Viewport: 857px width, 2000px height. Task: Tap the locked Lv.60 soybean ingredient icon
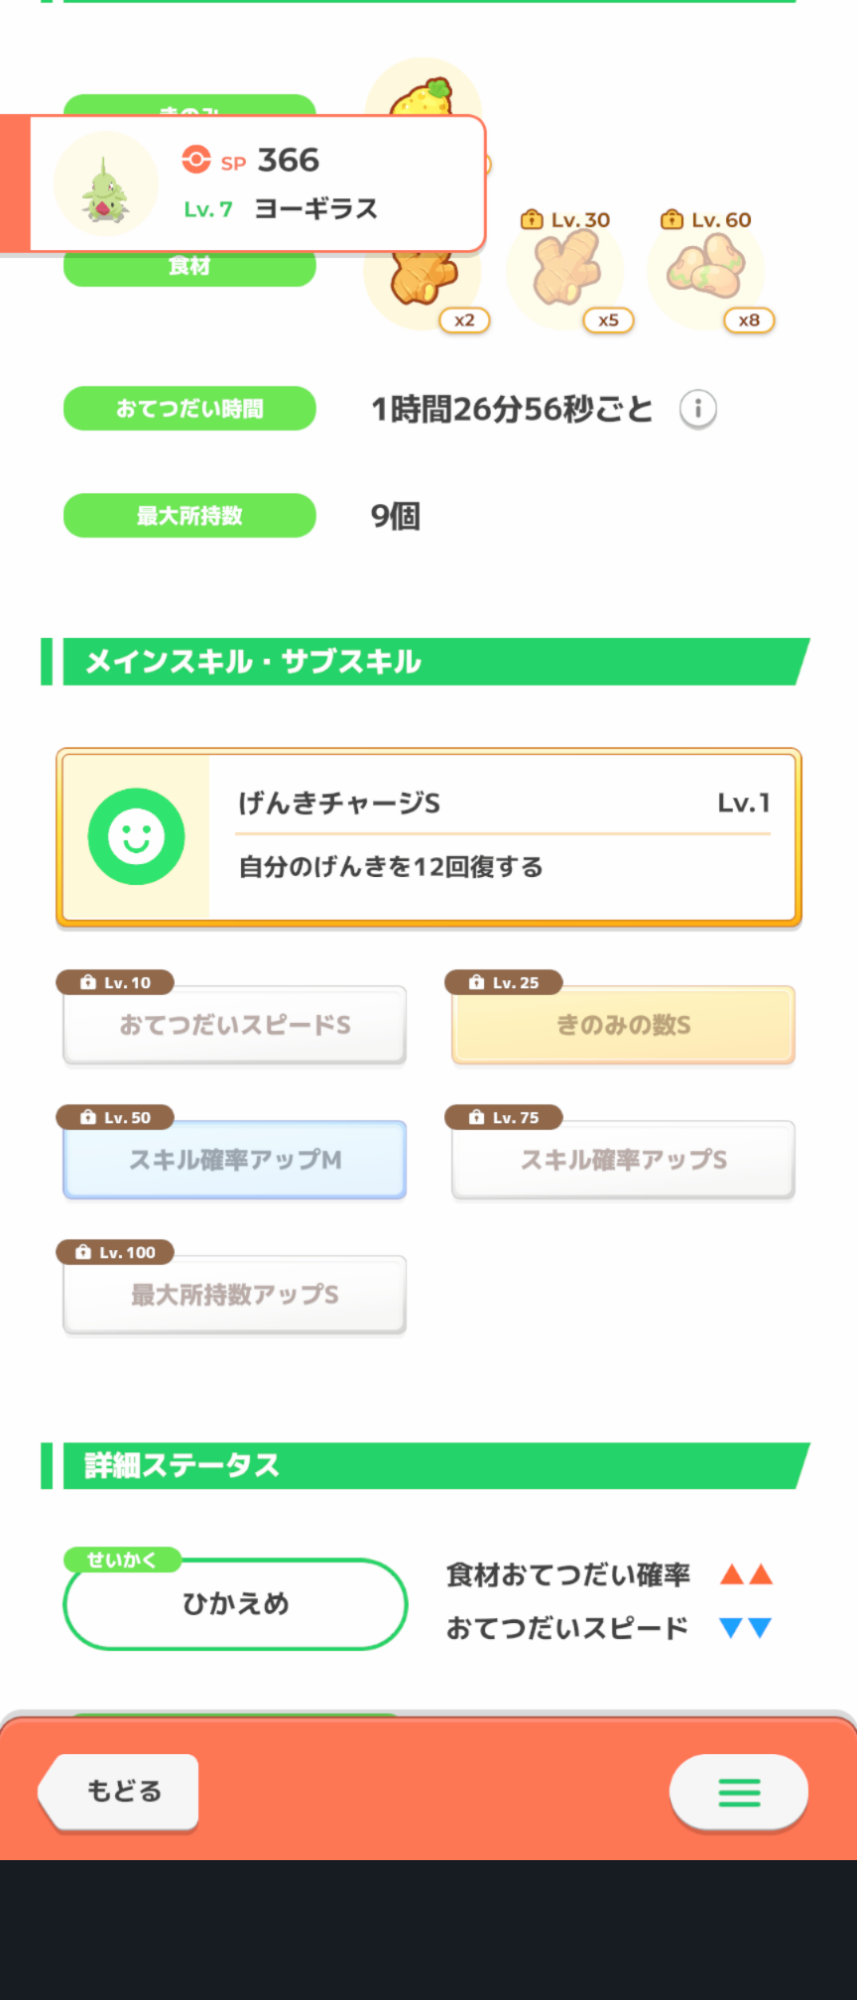706,270
